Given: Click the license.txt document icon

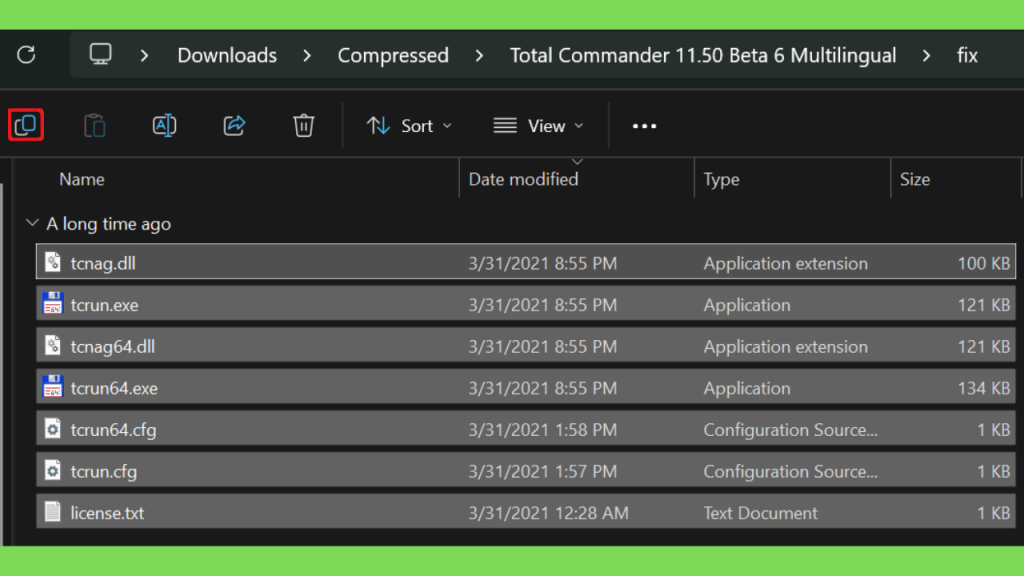Looking at the screenshot, I should point(53,512).
